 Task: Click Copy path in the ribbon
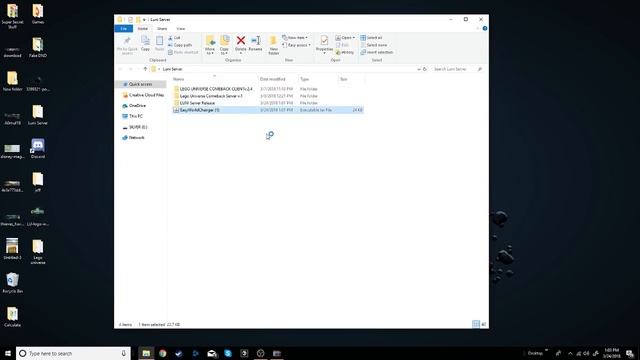tap(180, 45)
